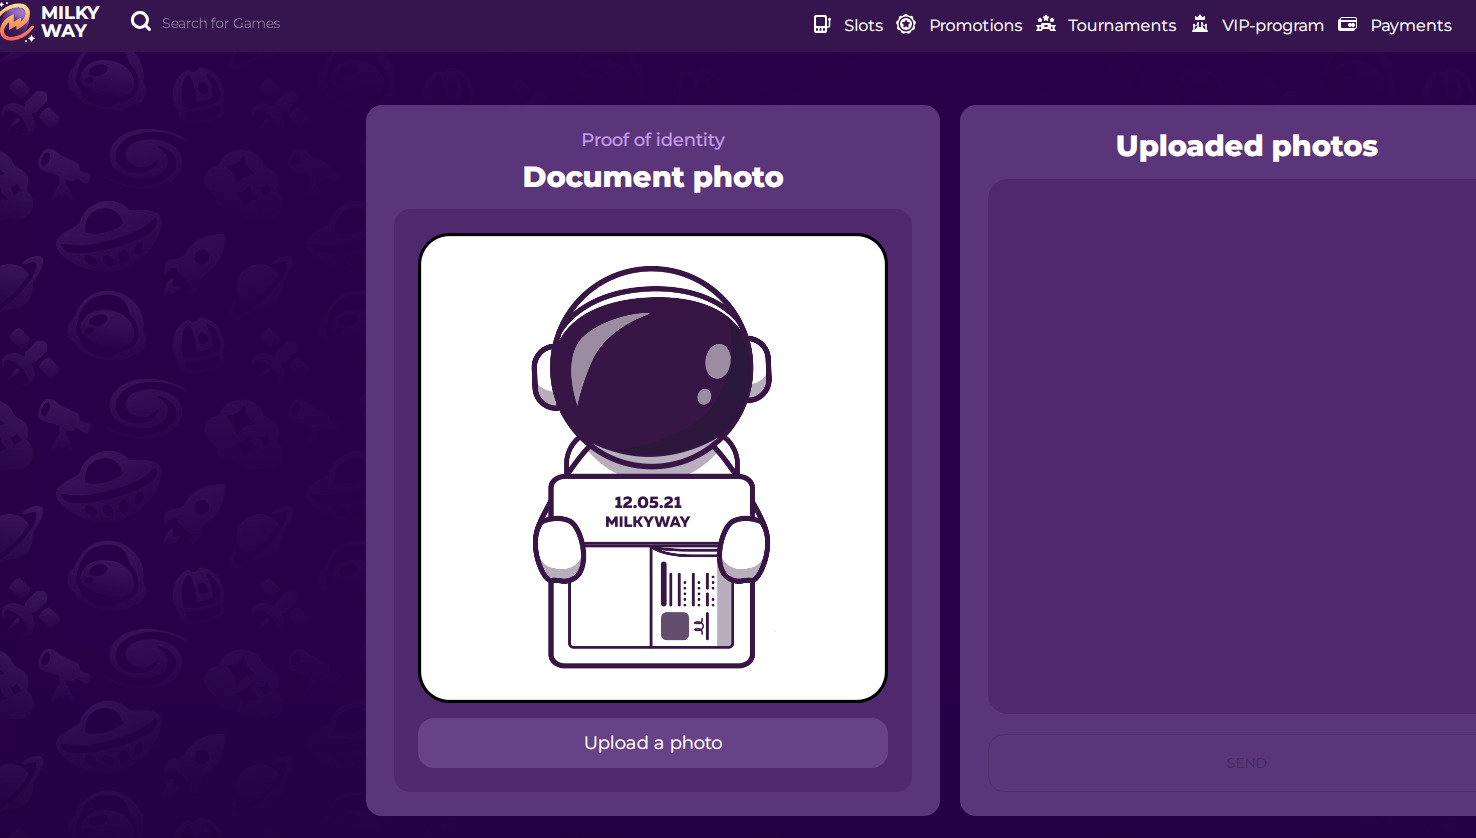Click the magnifying glass search icon
Viewport: 1476px width, 838px height.
pyautogui.click(x=141, y=22)
